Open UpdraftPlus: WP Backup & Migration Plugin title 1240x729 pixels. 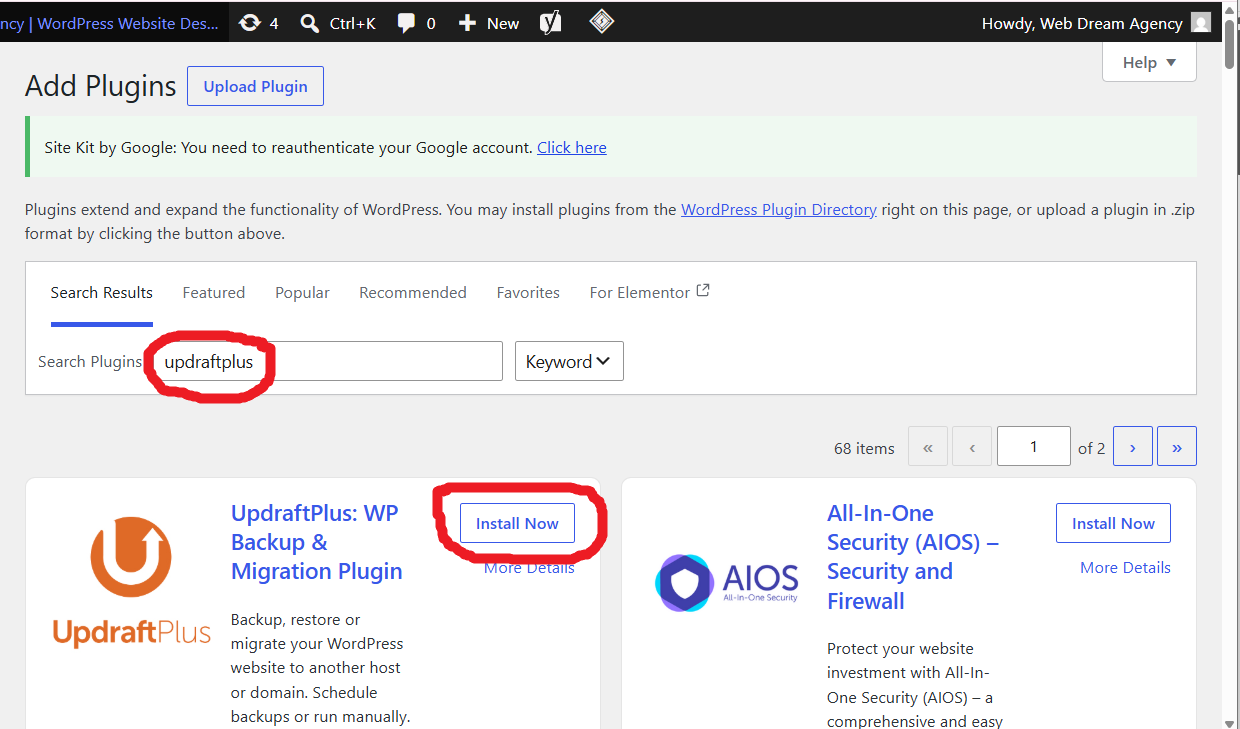point(316,542)
